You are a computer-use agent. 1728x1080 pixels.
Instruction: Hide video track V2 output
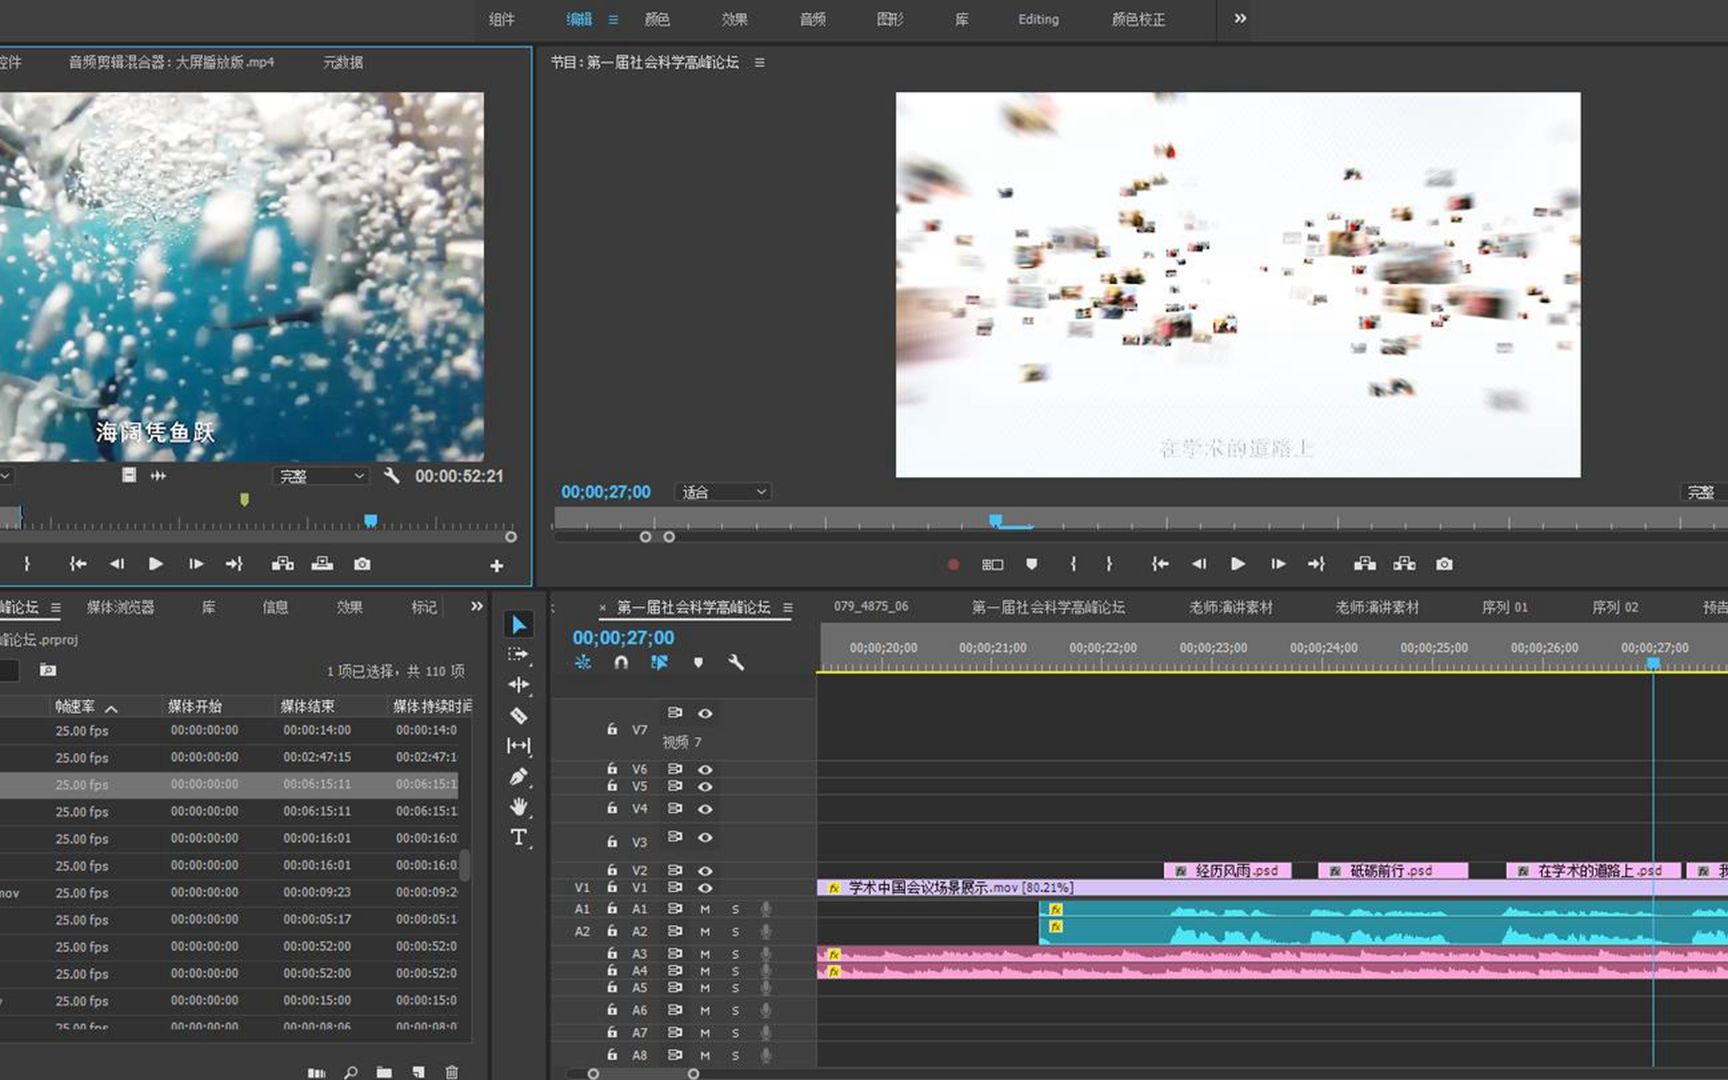coord(705,871)
